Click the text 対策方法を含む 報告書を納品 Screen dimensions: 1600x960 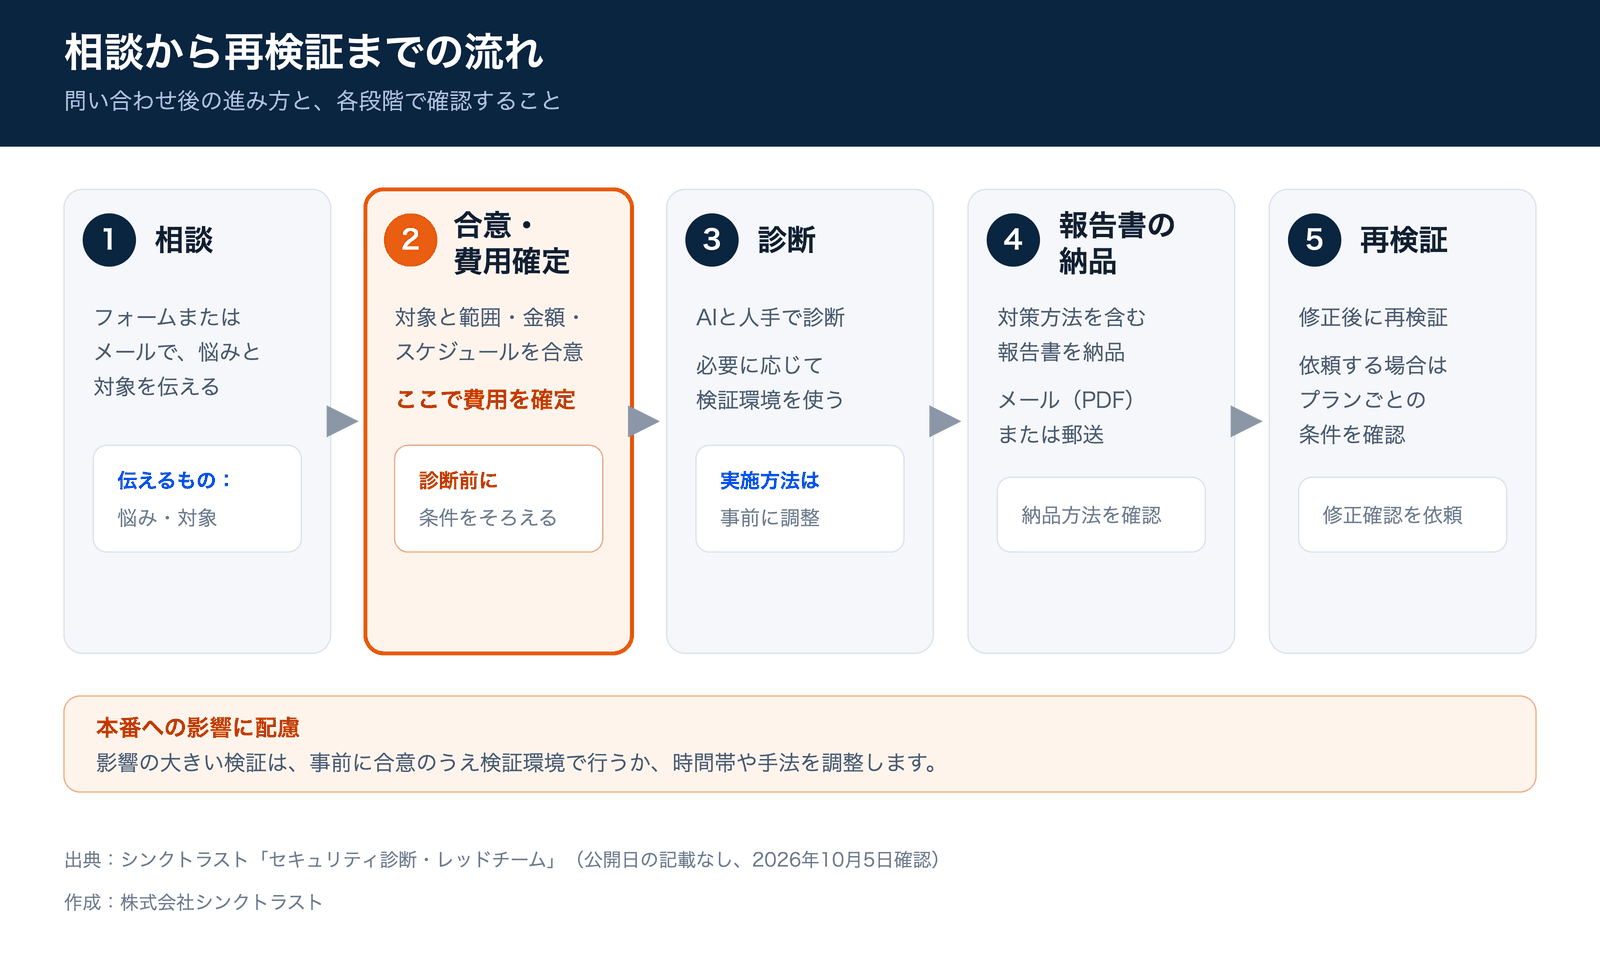[1072, 334]
